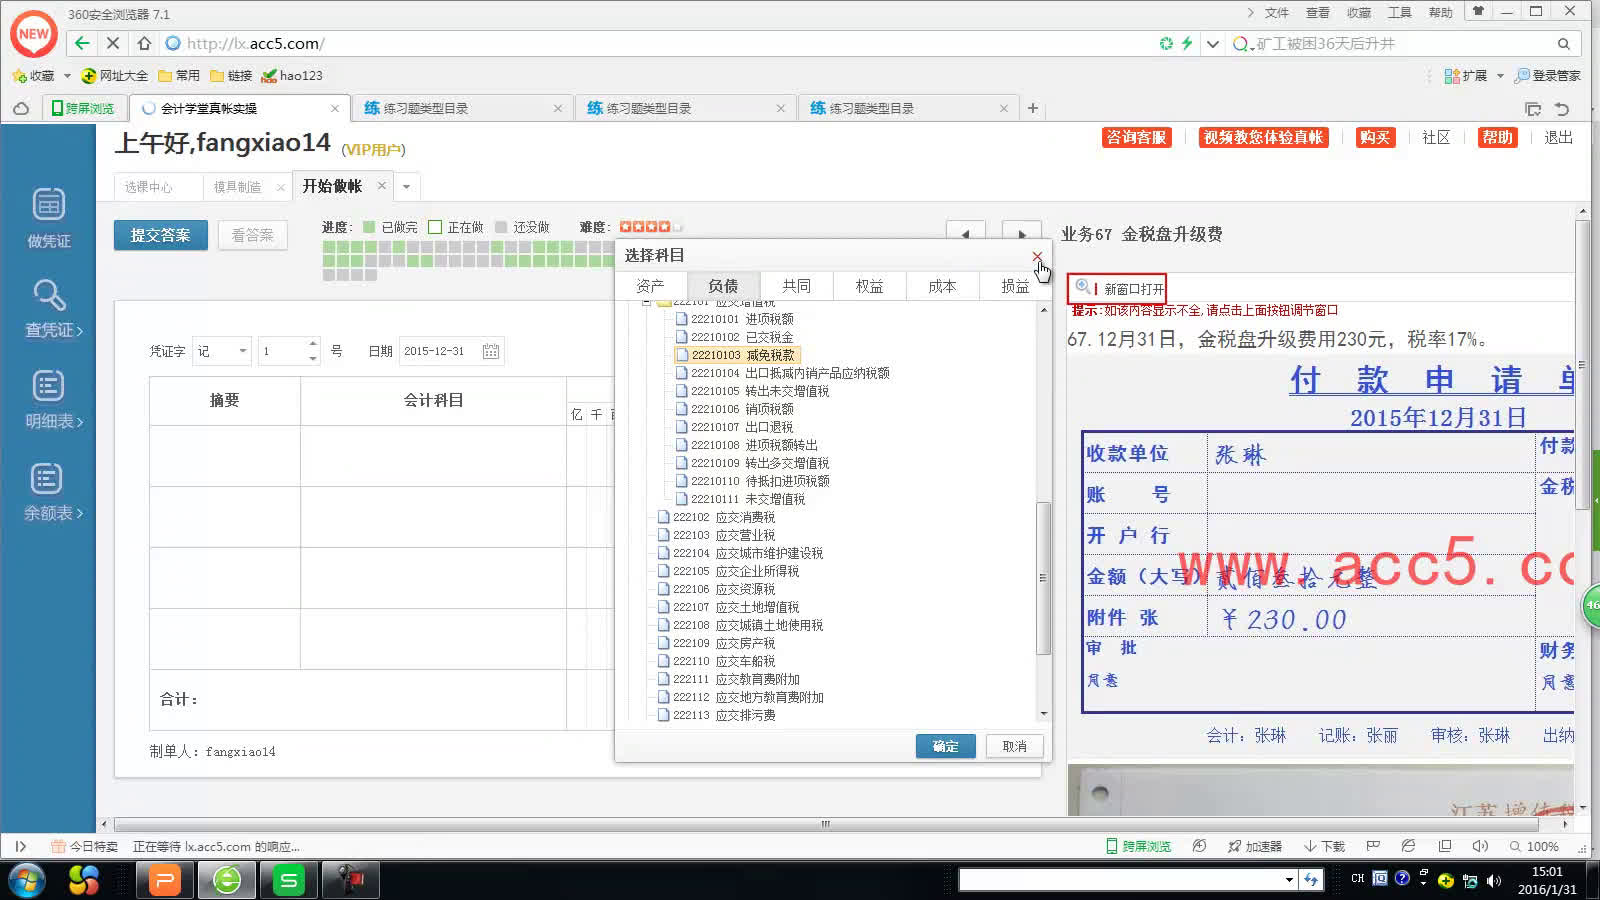Increase the voucher number stepper
Viewport: 1600px width, 900px height.
coord(313,343)
